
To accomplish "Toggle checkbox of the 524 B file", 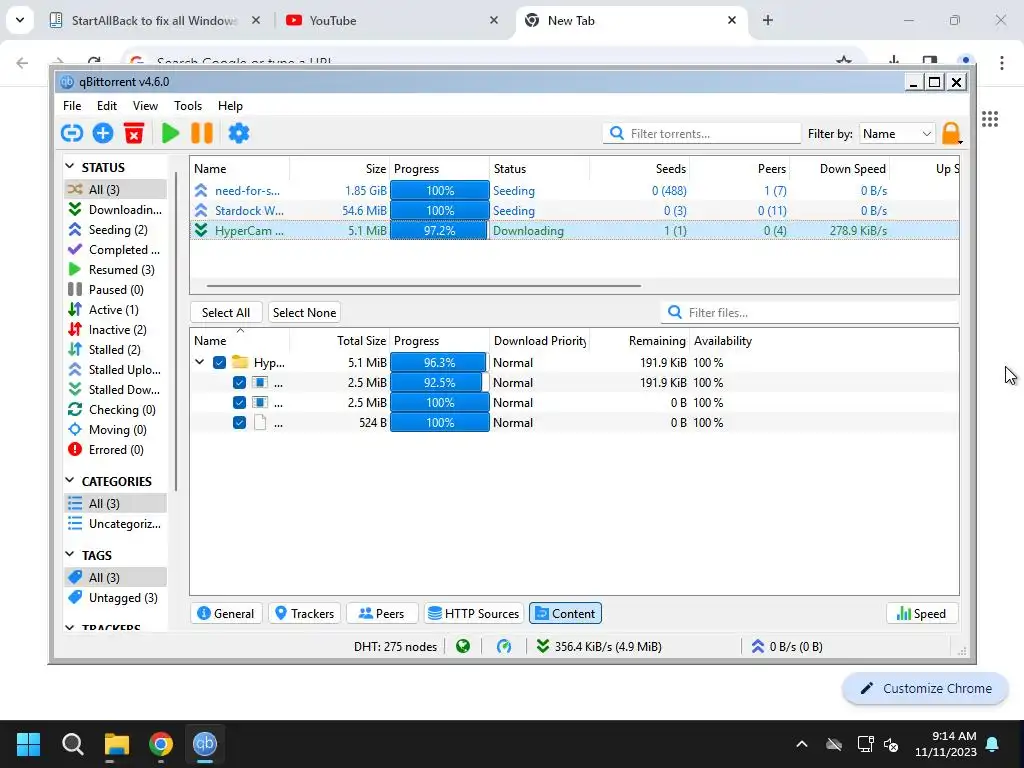I will 239,423.
